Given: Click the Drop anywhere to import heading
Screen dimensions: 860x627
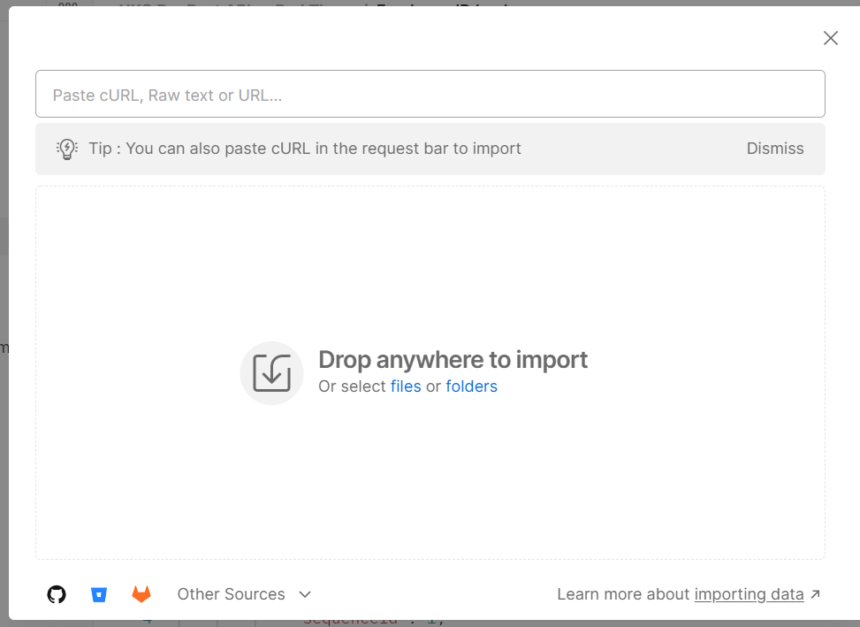Looking at the screenshot, I should tap(452, 360).
